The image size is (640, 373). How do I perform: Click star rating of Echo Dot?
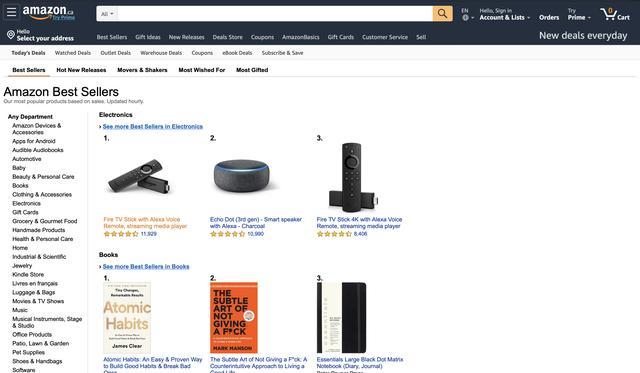pyautogui.click(x=227, y=234)
